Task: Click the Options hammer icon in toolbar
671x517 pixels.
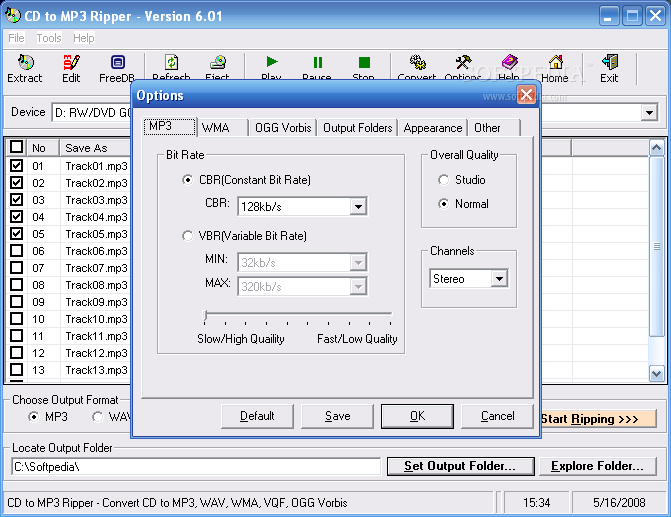Action: tap(463, 62)
